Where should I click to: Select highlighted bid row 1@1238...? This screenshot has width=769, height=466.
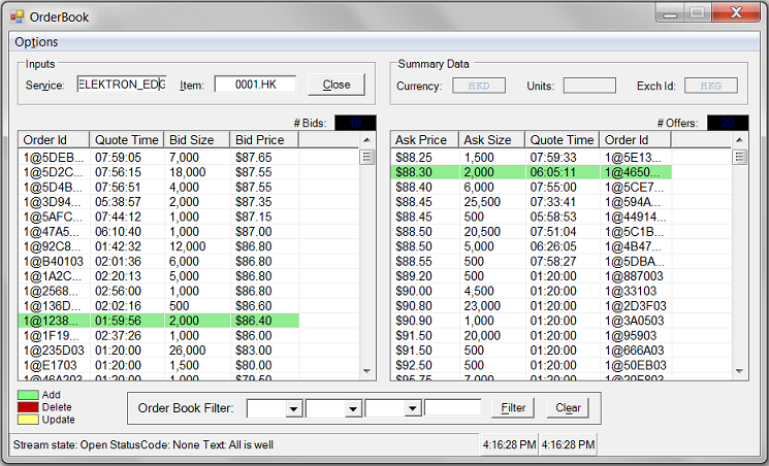(158, 321)
